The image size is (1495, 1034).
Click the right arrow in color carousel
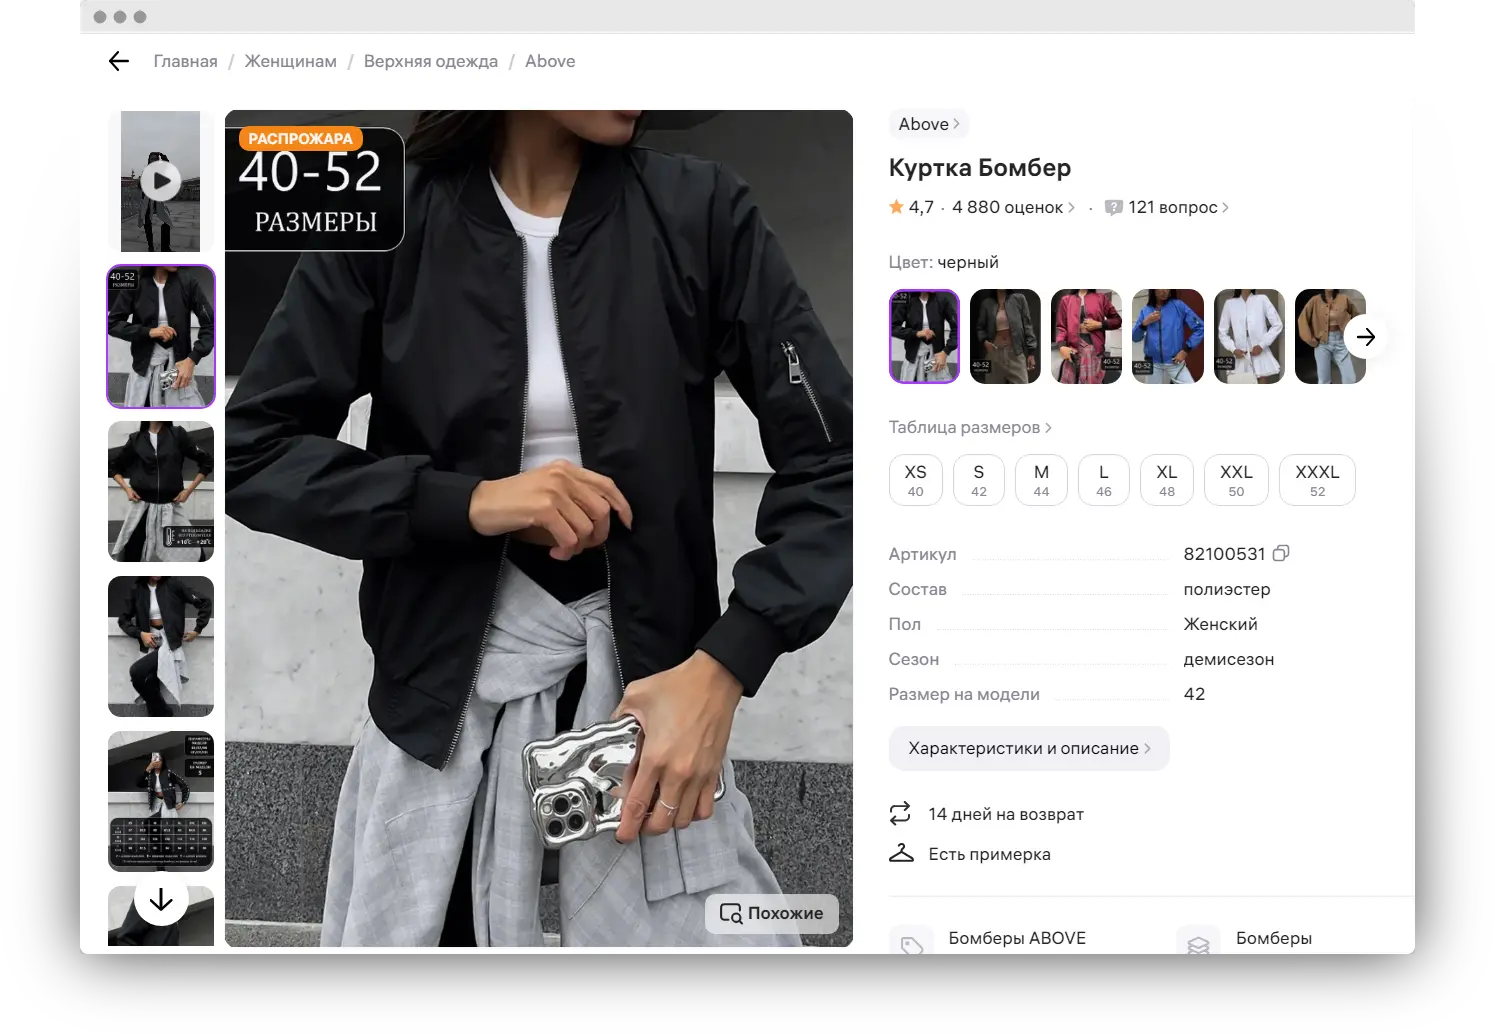pos(1365,337)
